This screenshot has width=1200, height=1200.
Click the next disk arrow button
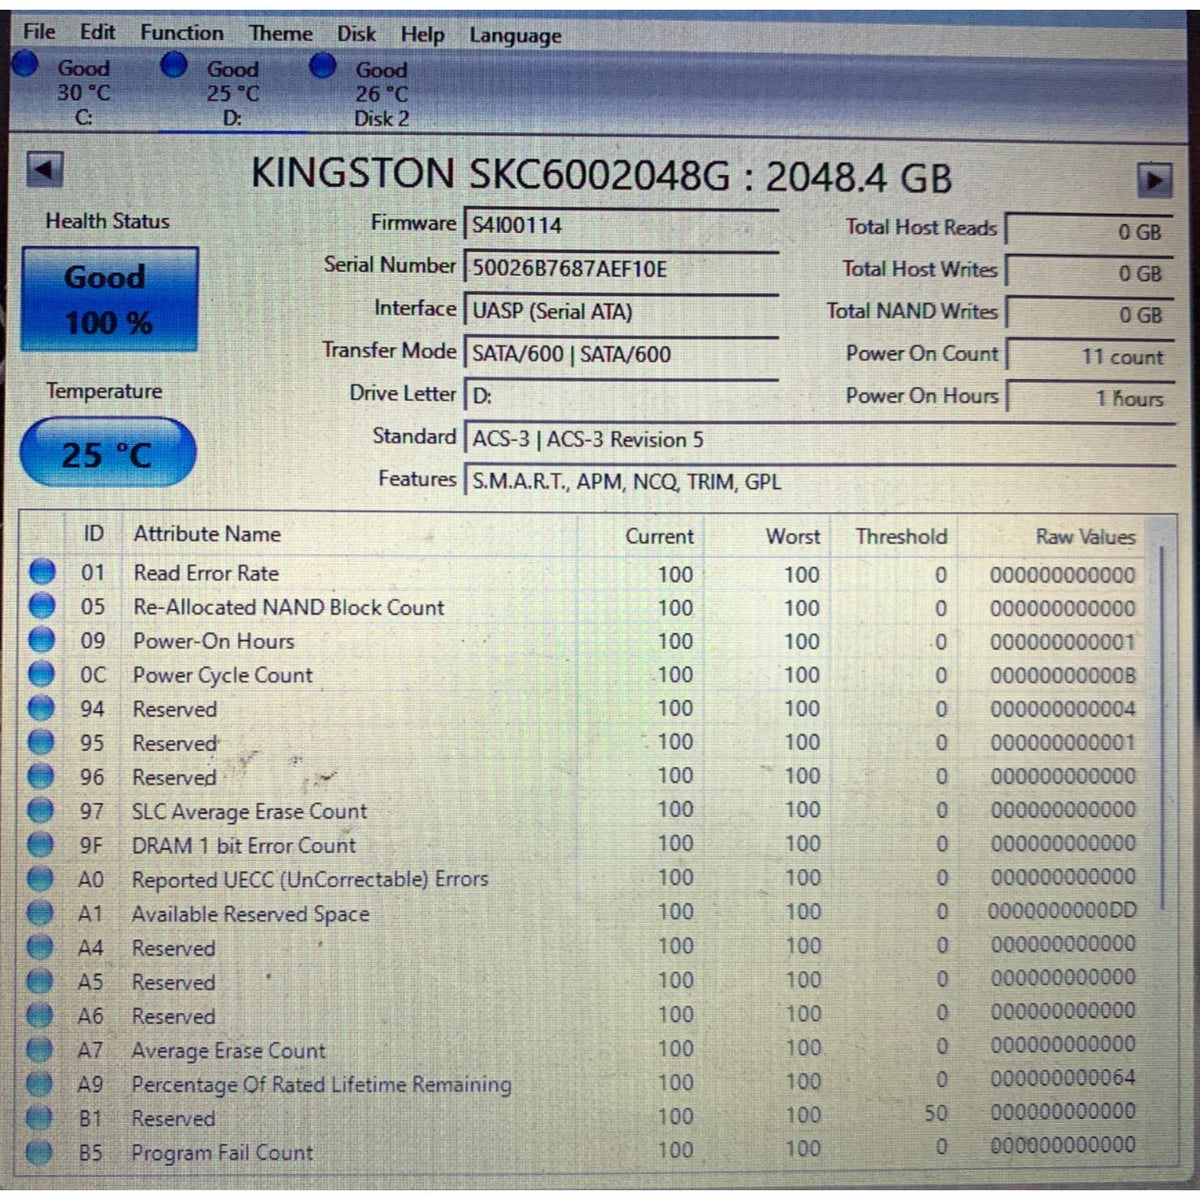click(1154, 180)
